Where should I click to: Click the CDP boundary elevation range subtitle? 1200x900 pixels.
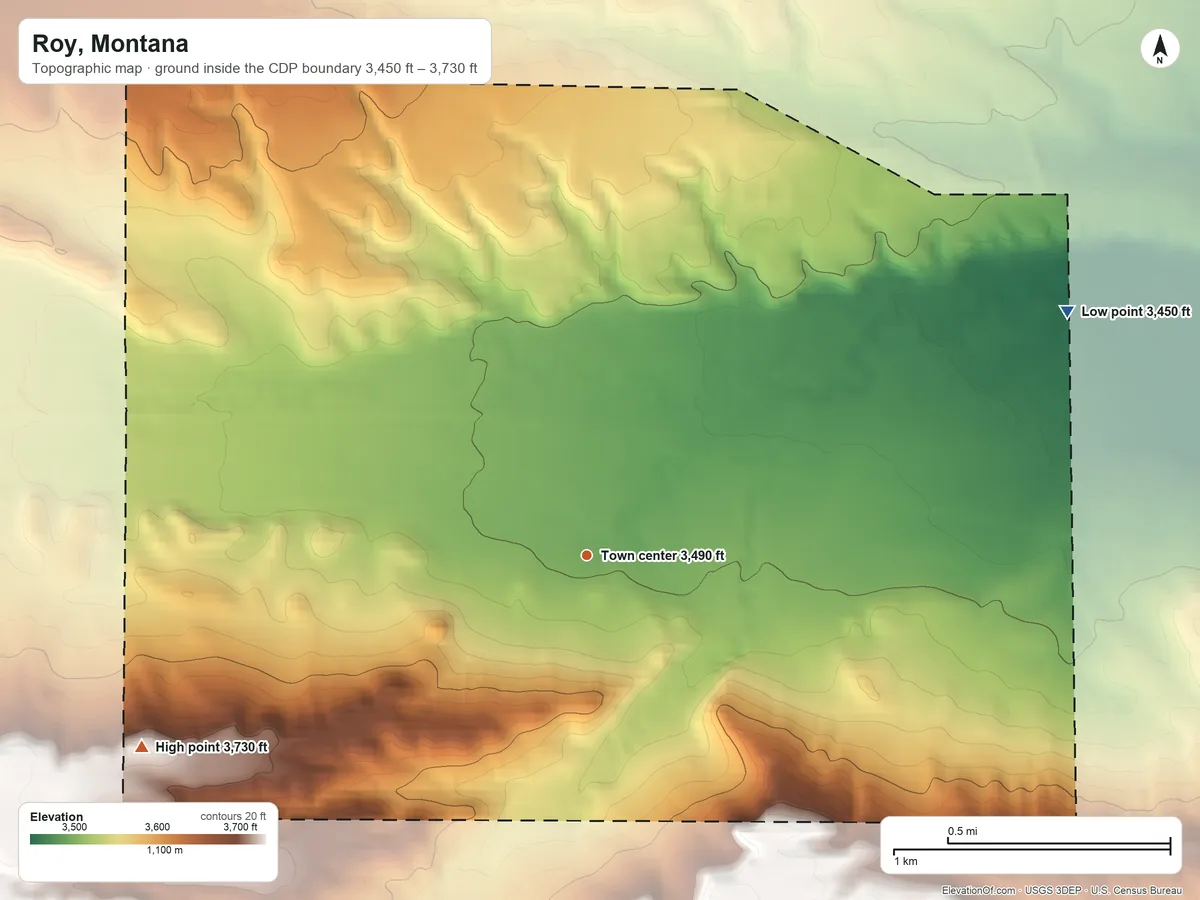tap(254, 70)
